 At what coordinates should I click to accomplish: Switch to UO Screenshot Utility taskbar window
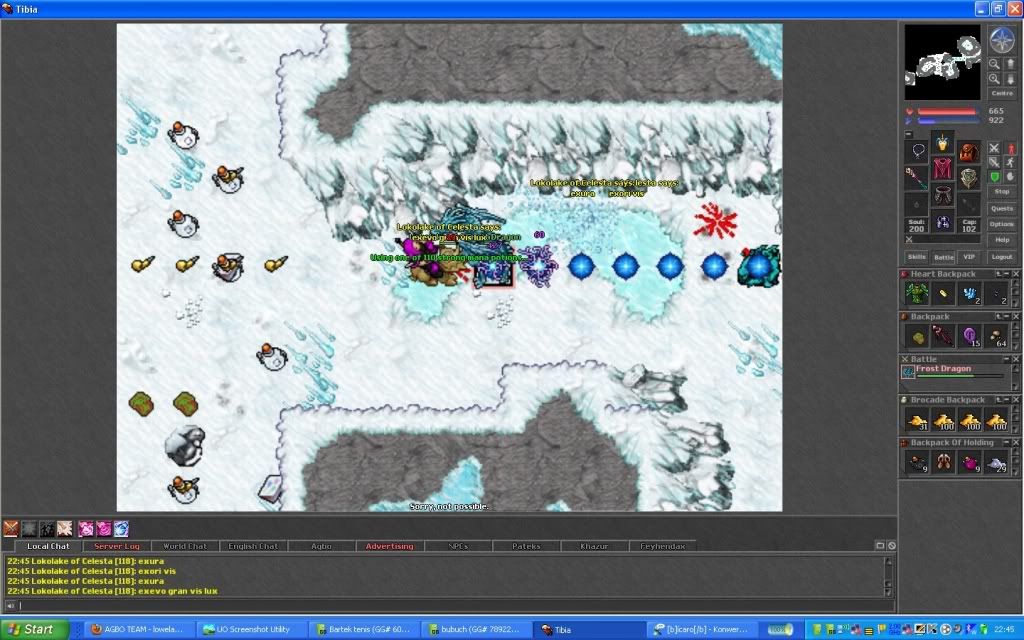click(x=251, y=630)
